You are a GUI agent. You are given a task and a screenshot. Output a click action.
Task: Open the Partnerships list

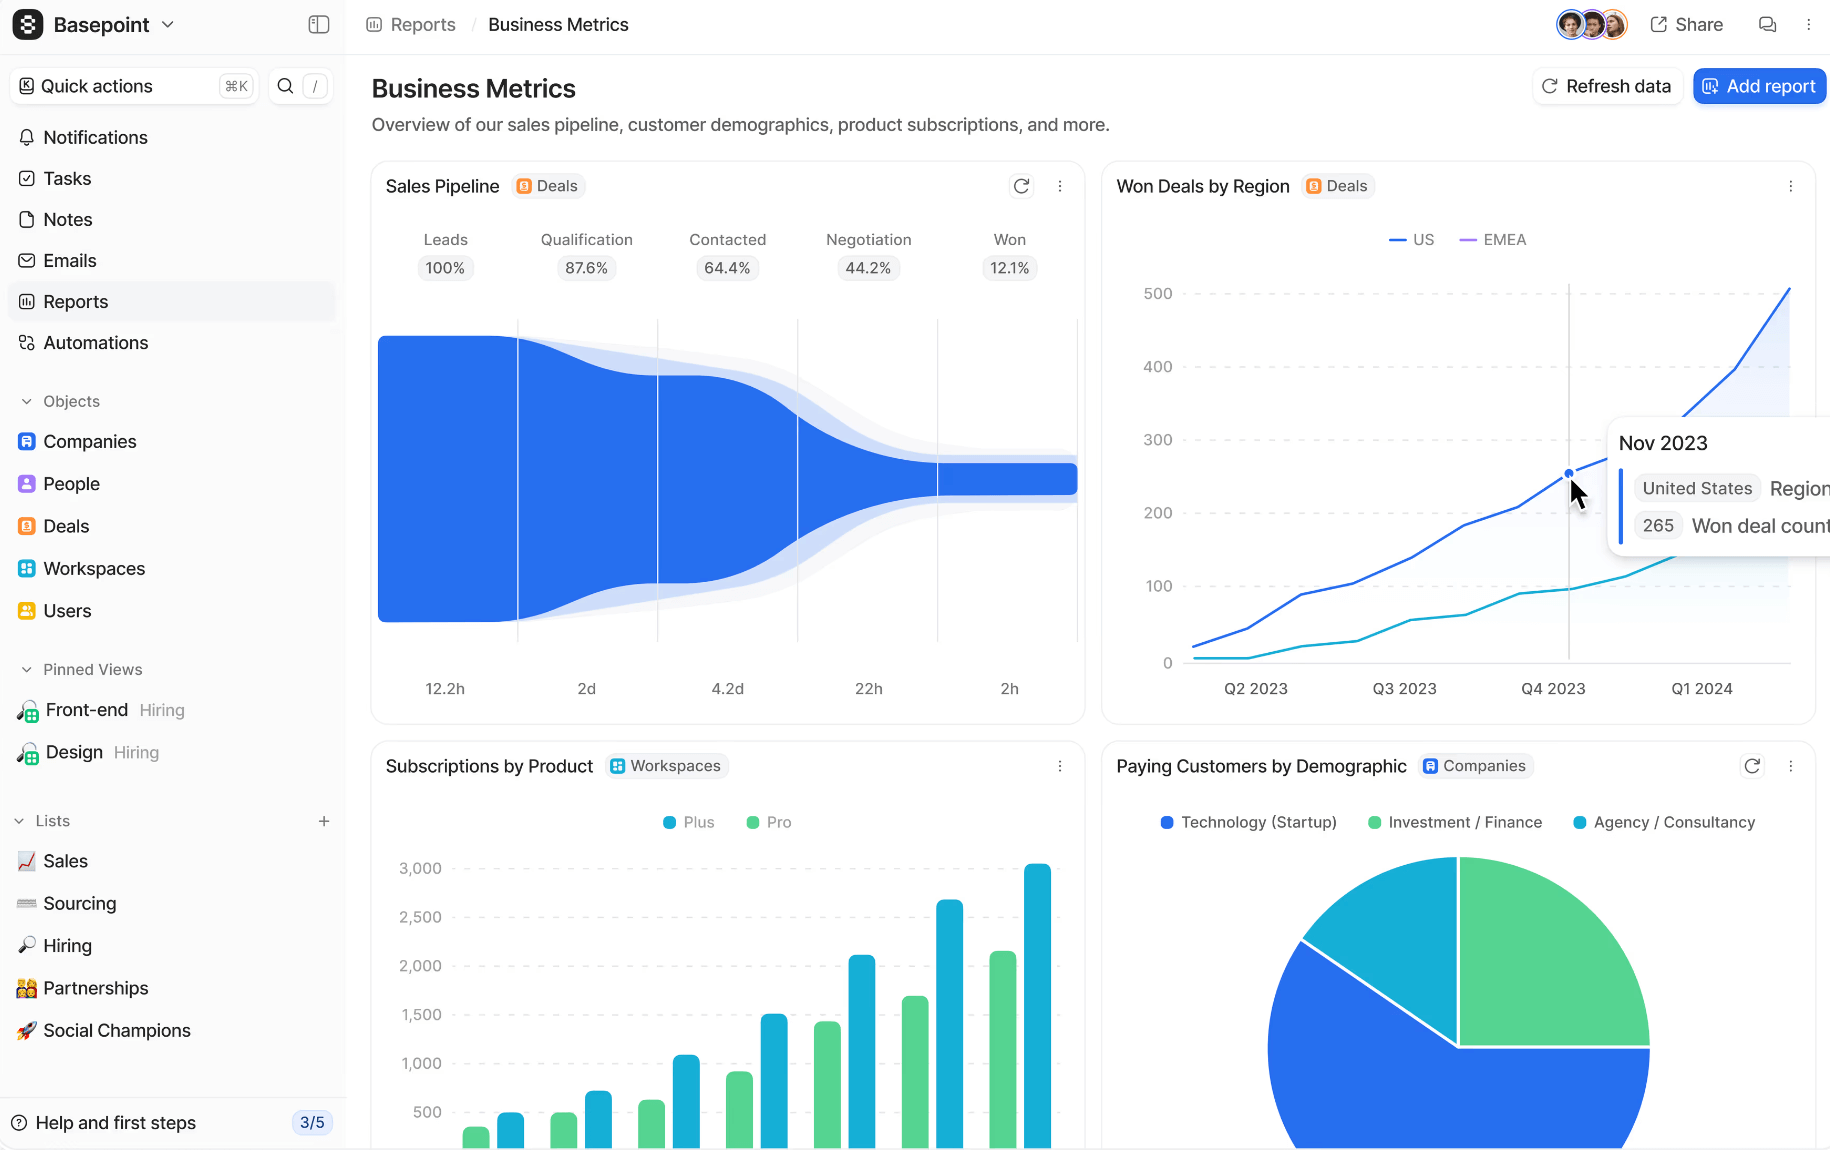(172, 988)
